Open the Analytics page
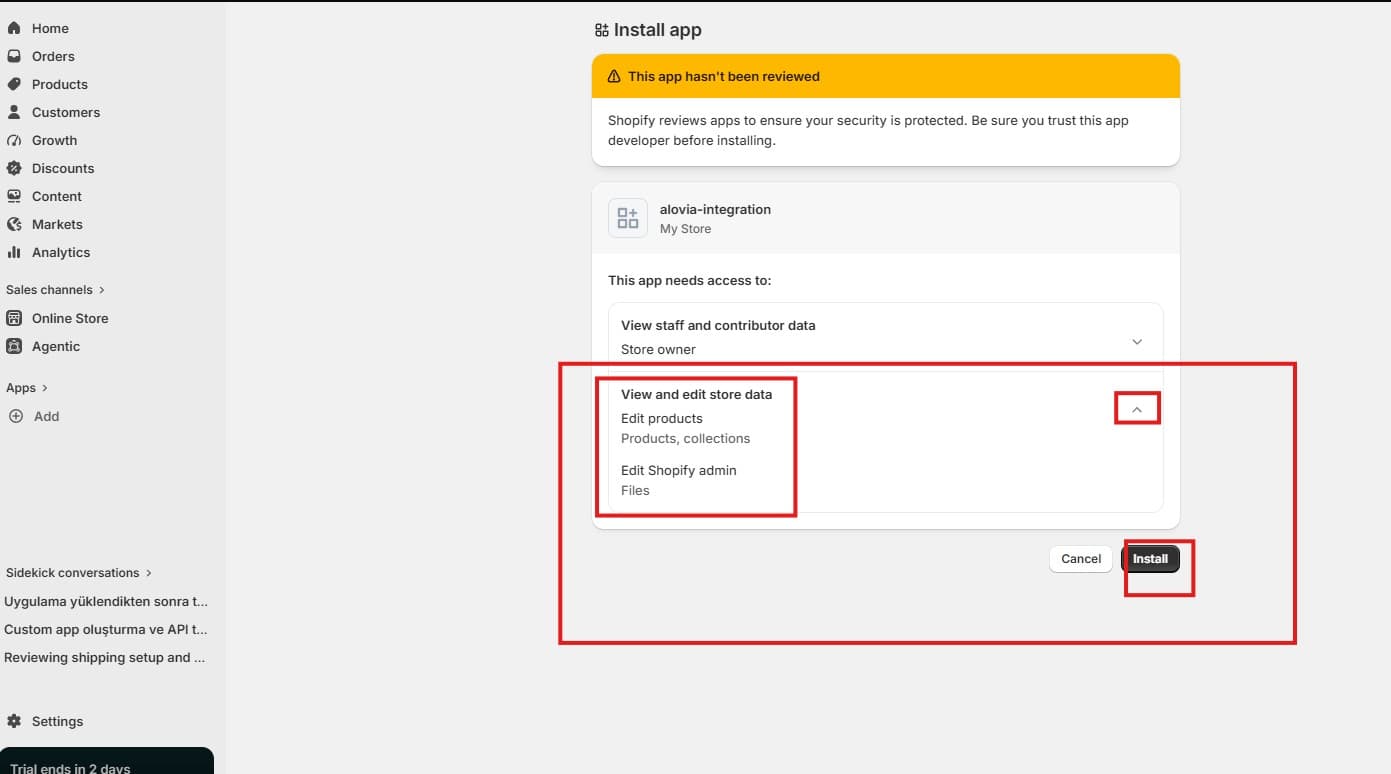The height and width of the screenshot is (774, 1391). [61, 252]
